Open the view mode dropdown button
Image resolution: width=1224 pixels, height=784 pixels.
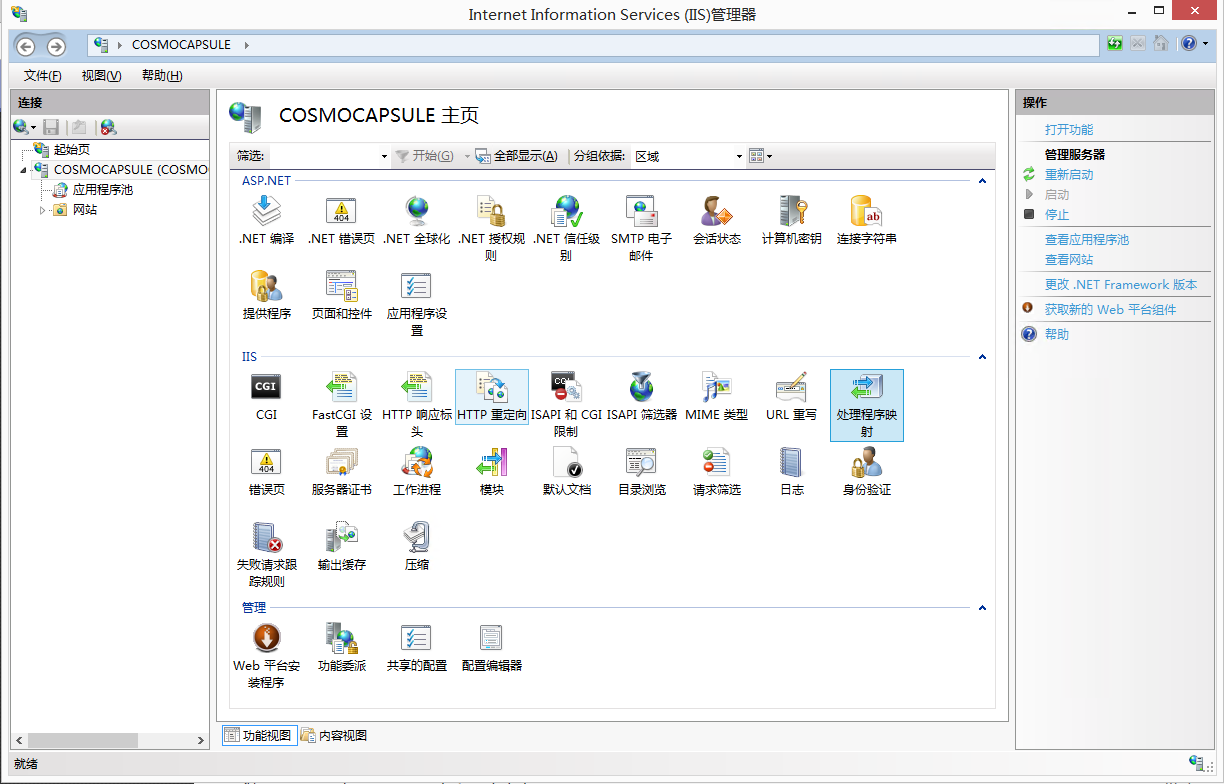coord(761,156)
